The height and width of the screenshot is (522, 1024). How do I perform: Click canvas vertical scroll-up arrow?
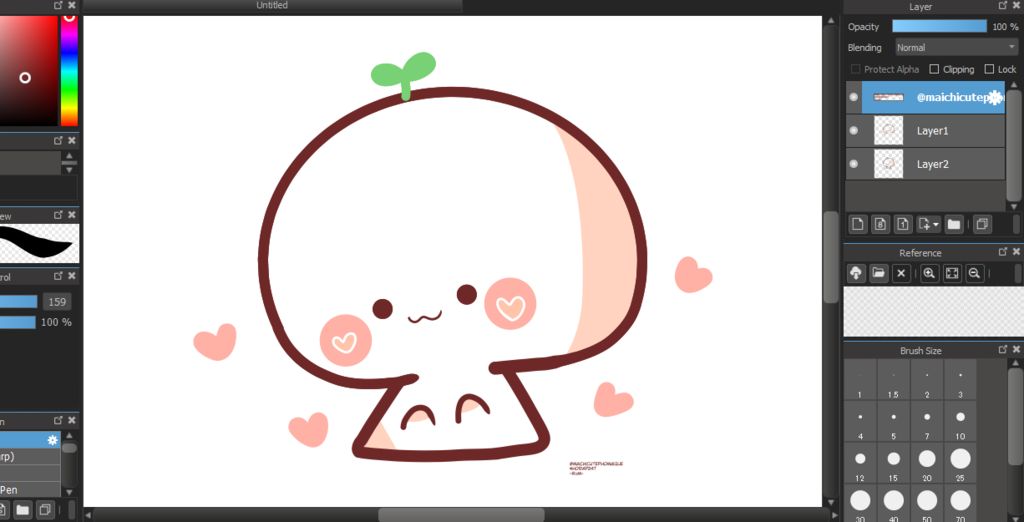coord(830,22)
